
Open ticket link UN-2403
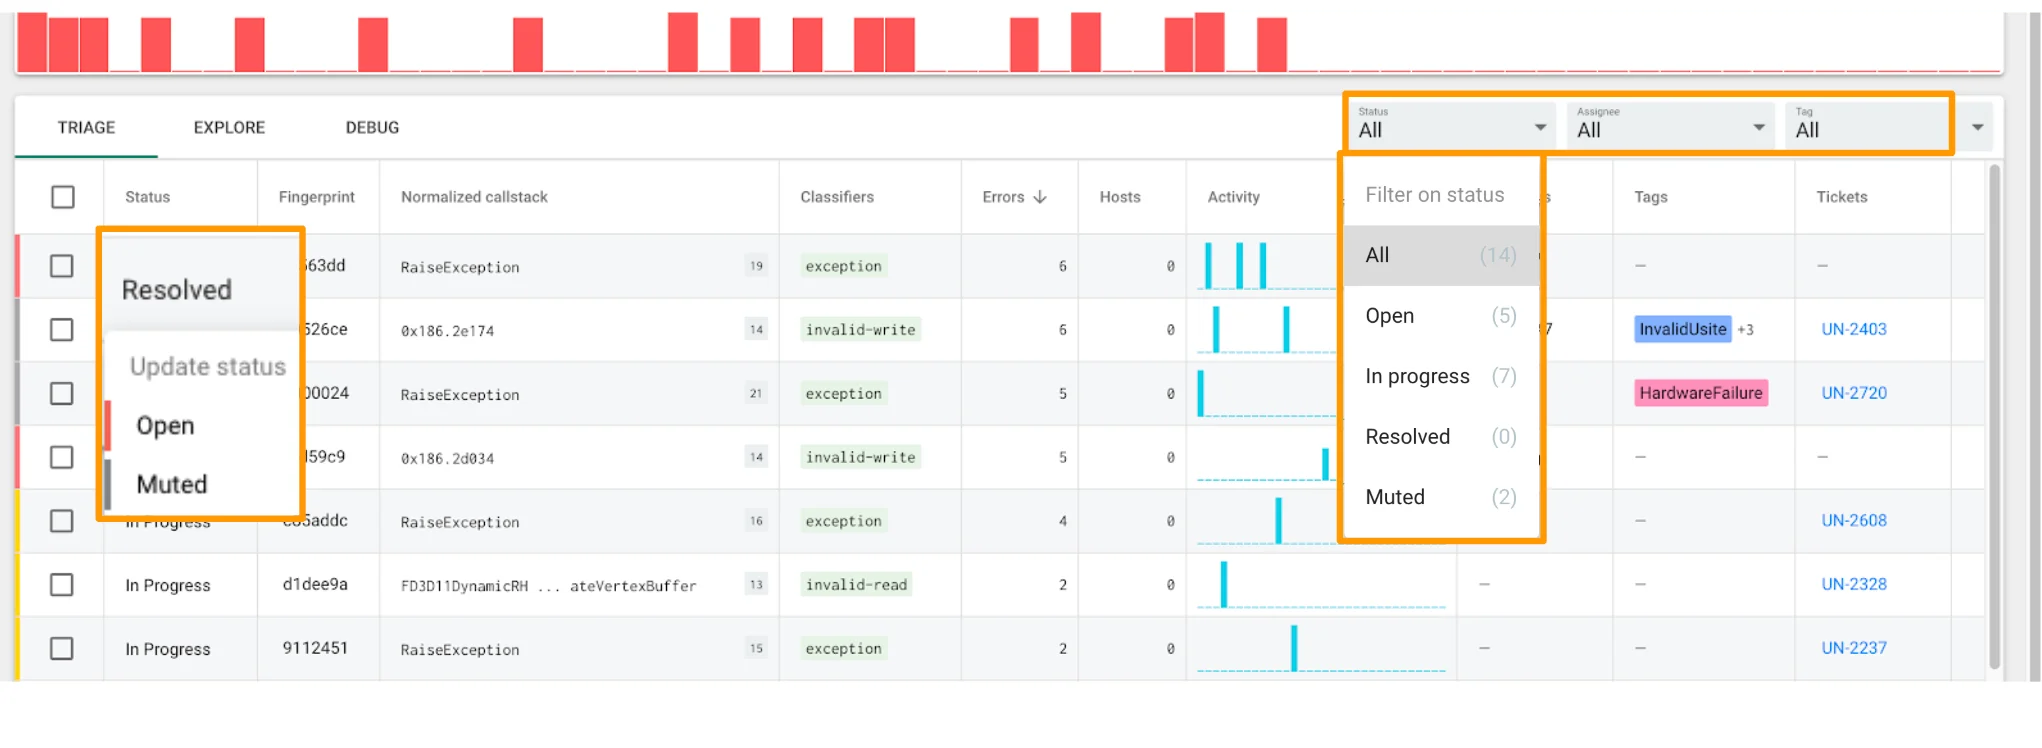[x=1853, y=329]
